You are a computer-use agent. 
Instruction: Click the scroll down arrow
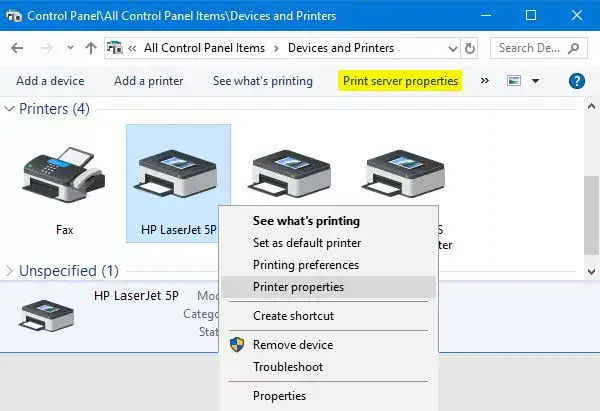tap(591, 271)
